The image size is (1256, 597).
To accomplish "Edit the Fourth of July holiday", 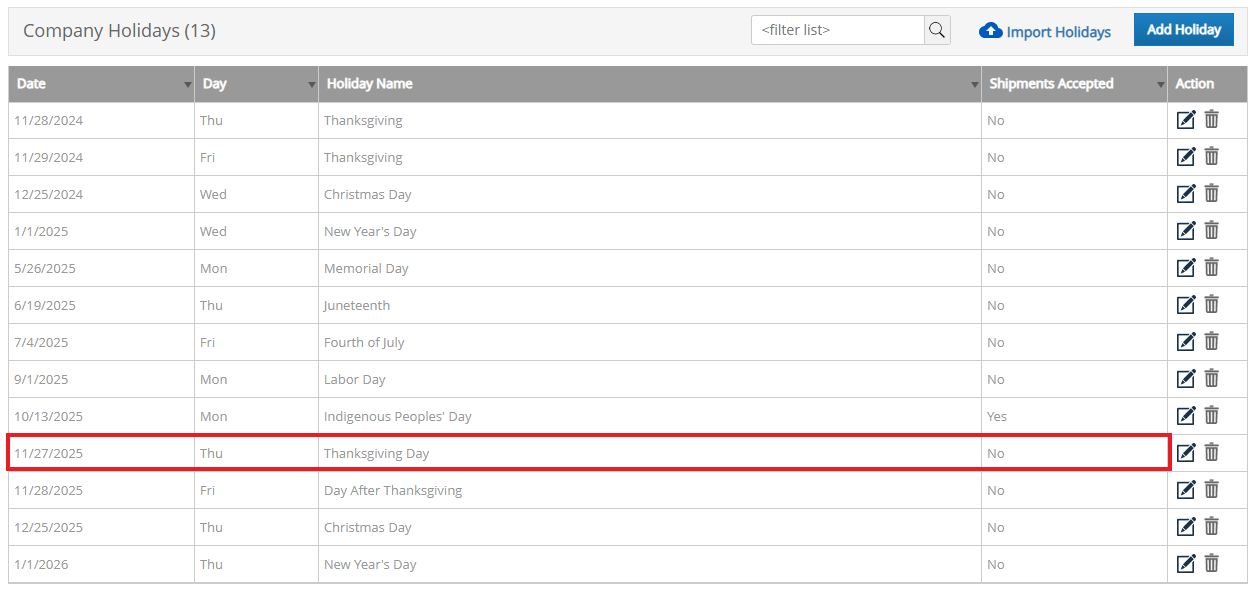I will pyautogui.click(x=1186, y=342).
